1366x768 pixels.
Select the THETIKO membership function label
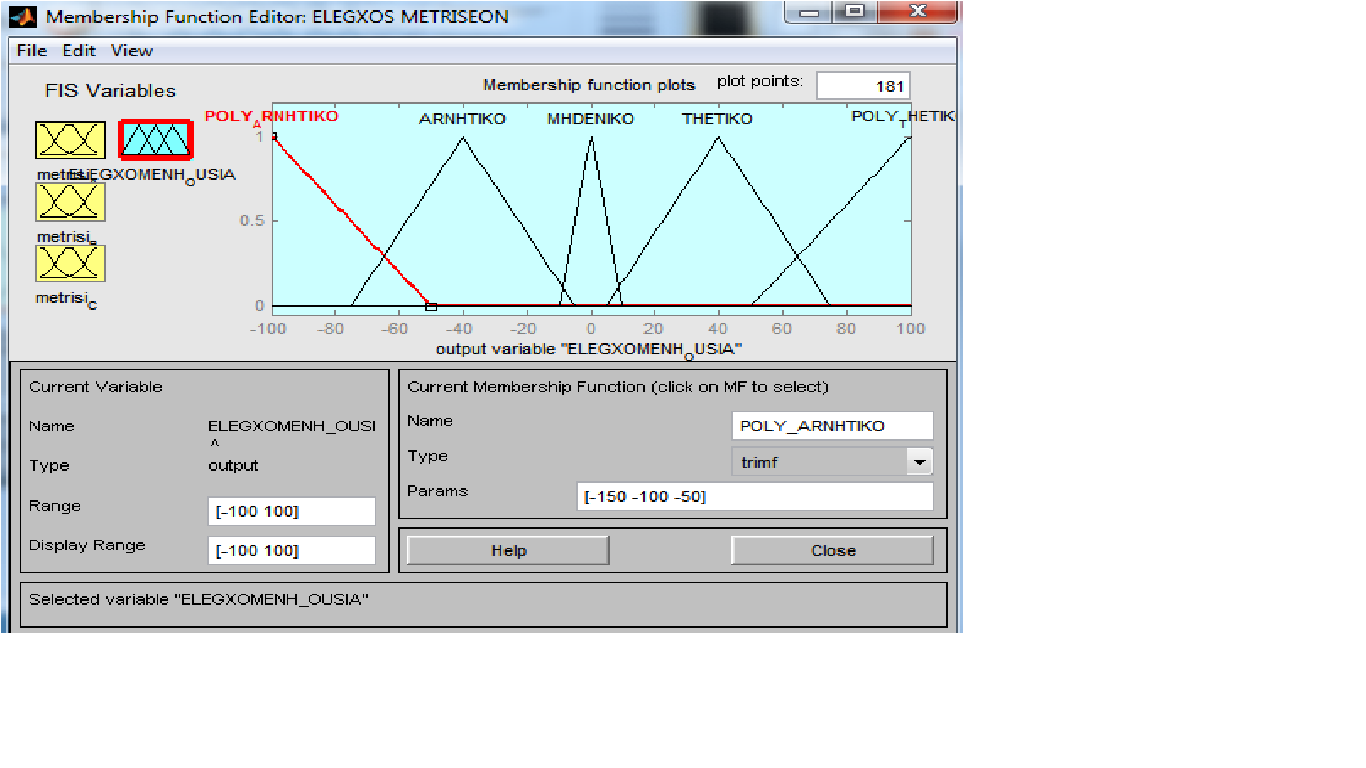tap(717, 119)
